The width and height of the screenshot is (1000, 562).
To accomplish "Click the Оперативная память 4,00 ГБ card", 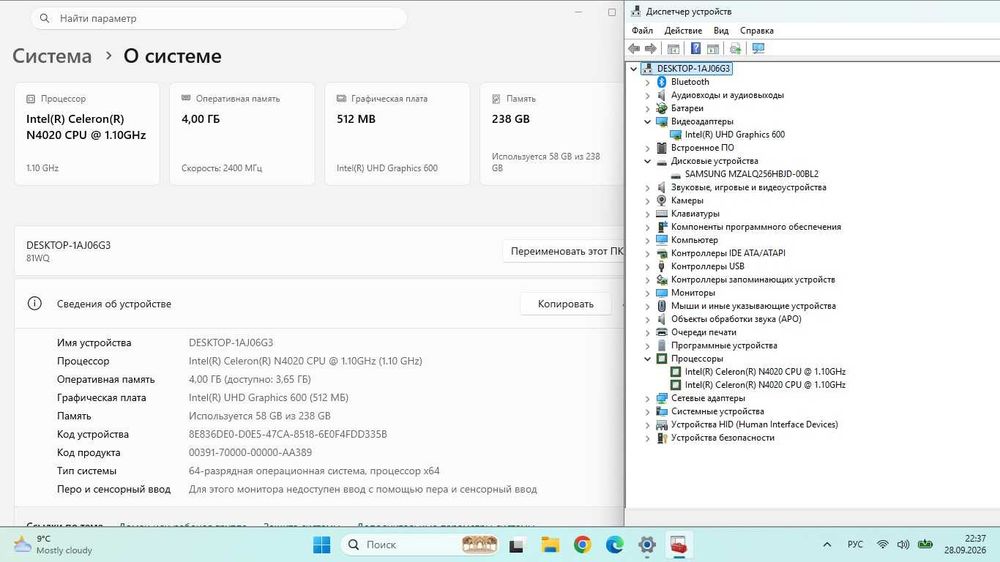I will coord(242,134).
